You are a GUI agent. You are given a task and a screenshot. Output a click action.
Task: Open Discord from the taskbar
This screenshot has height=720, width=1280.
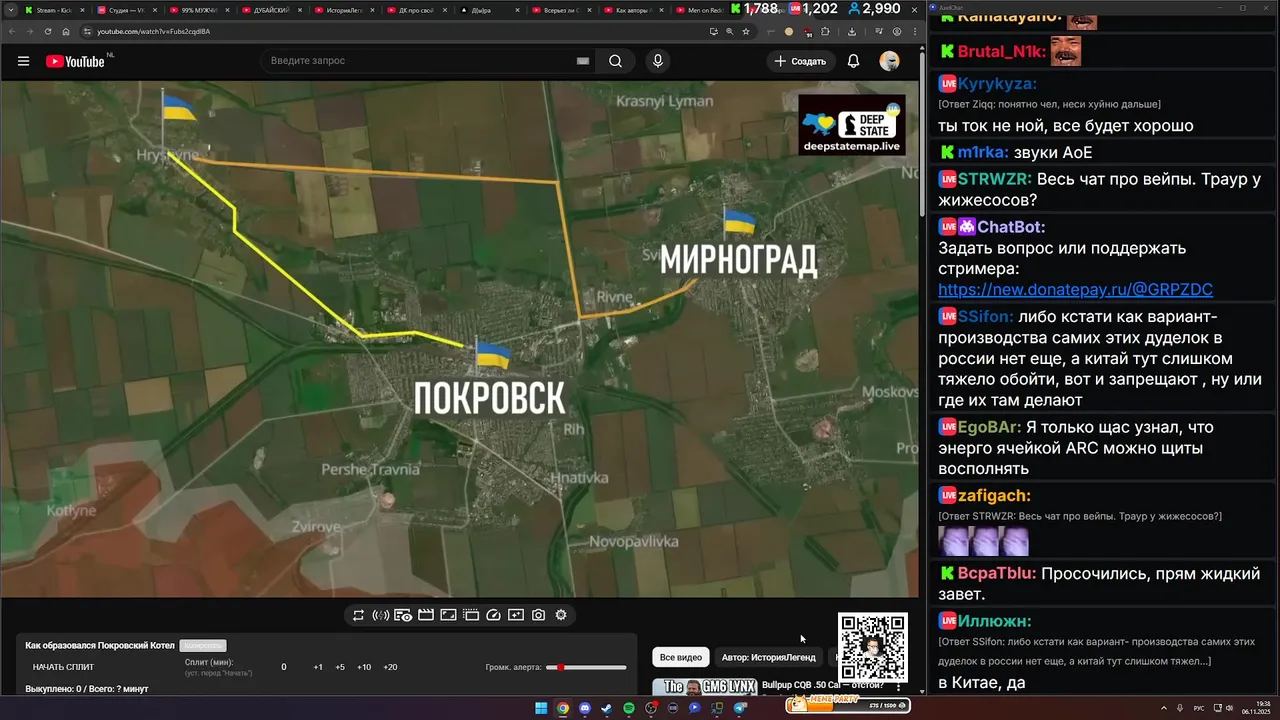tap(585, 708)
